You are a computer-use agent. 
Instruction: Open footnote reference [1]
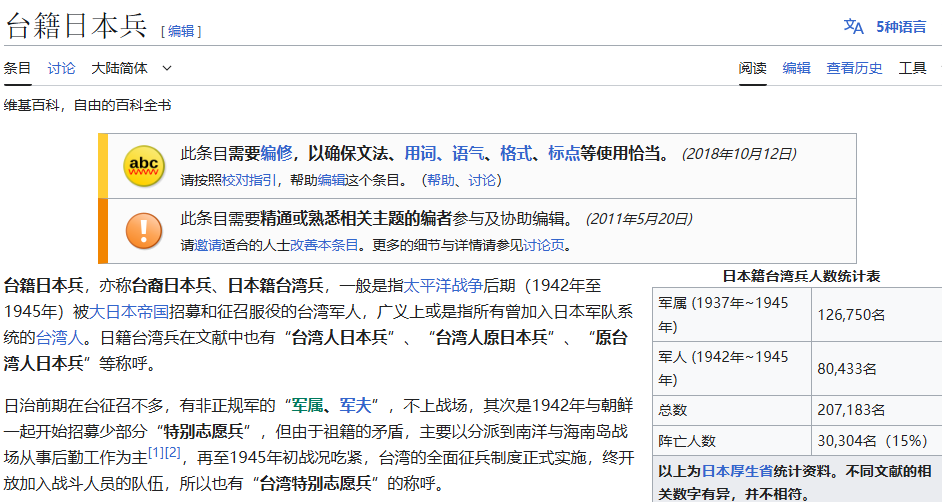point(156,452)
